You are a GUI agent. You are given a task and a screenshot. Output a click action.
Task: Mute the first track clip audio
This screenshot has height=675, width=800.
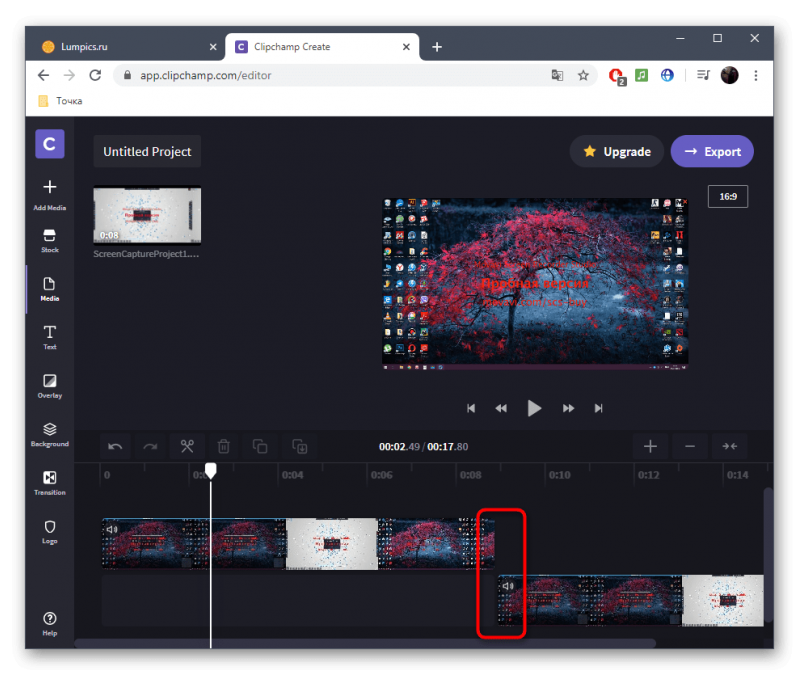[x=112, y=529]
